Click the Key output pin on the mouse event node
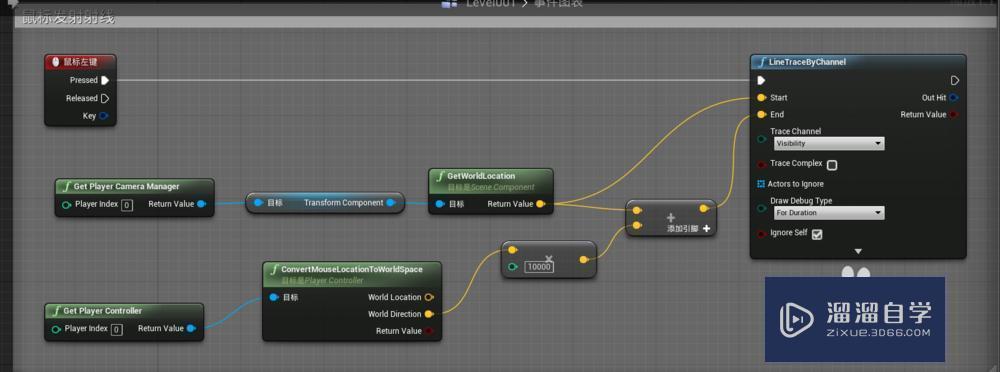Image resolution: width=1000 pixels, height=372 pixels. point(104,116)
